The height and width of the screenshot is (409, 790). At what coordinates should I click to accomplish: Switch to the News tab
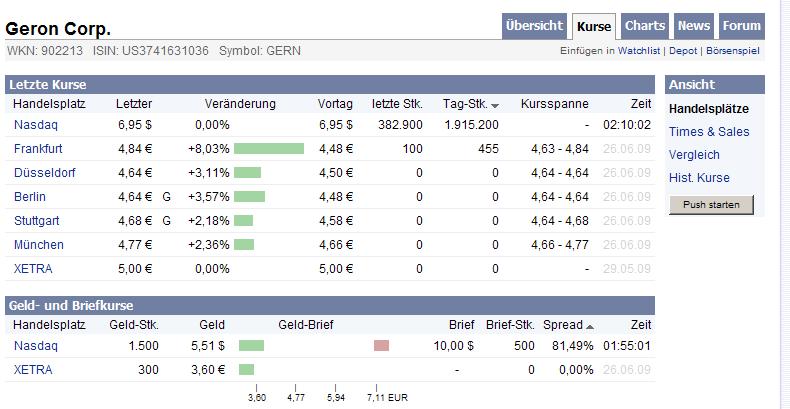[694, 27]
